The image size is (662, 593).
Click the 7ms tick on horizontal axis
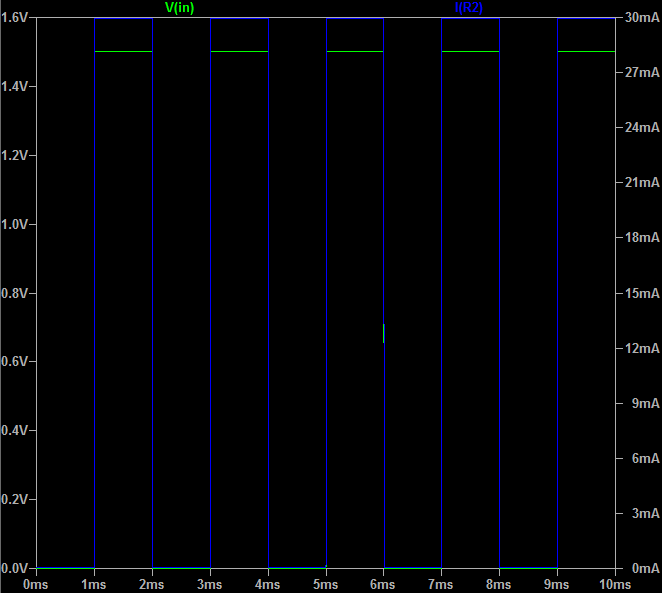(x=442, y=583)
